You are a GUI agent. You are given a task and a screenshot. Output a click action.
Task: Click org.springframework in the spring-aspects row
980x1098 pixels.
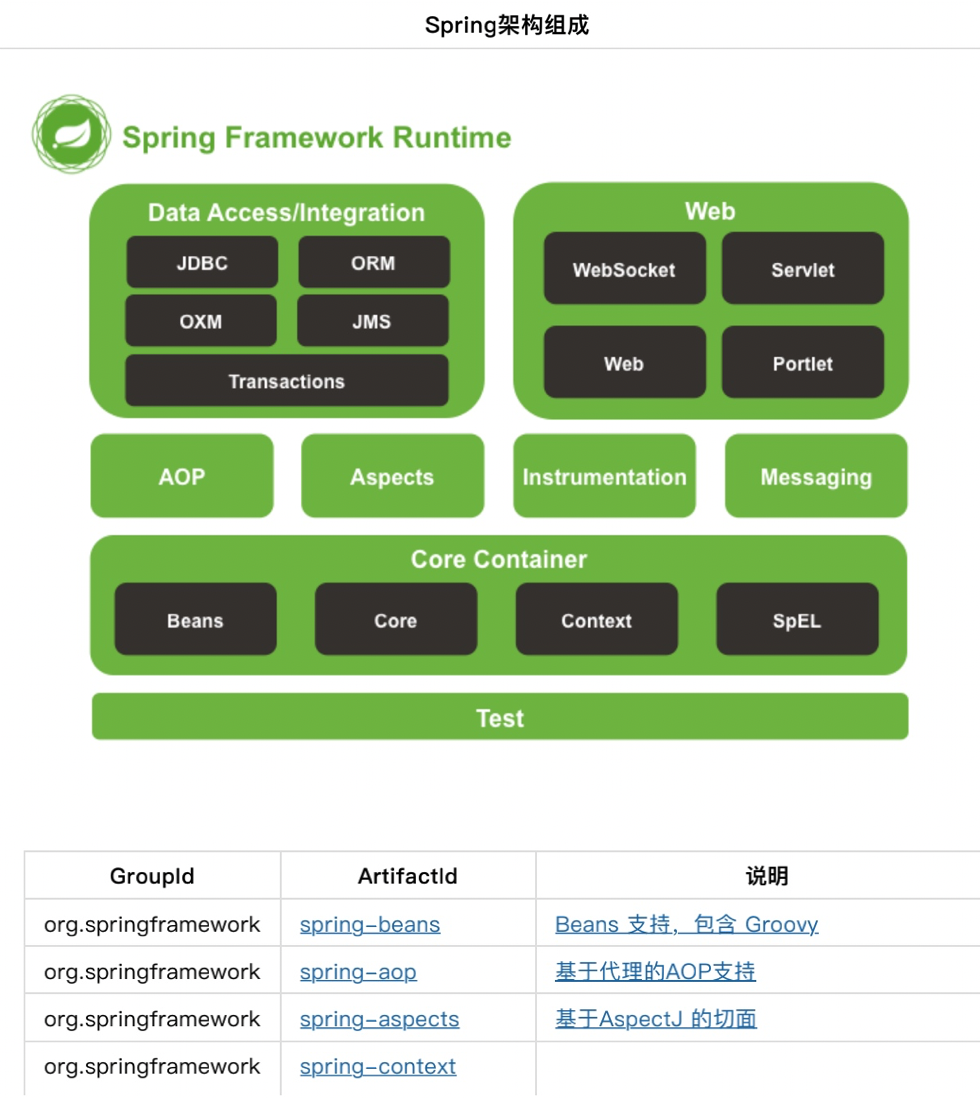152,1019
